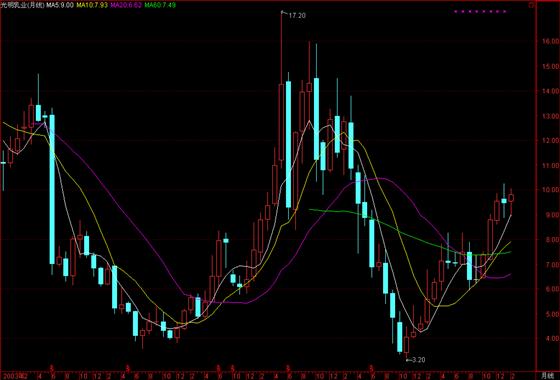Click the red event marker below tallest cyan candle
This screenshot has height=380, width=560.
click(x=288, y=368)
